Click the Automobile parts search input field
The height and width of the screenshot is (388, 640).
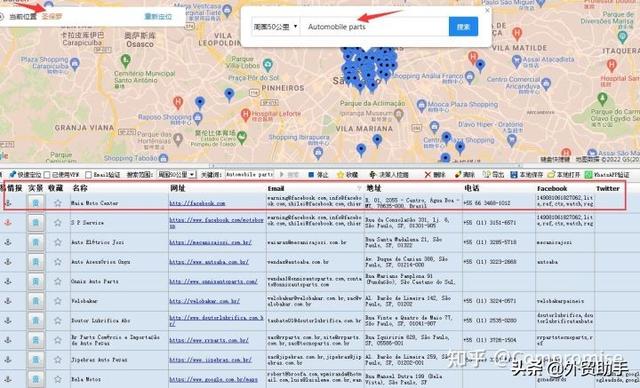[374, 27]
